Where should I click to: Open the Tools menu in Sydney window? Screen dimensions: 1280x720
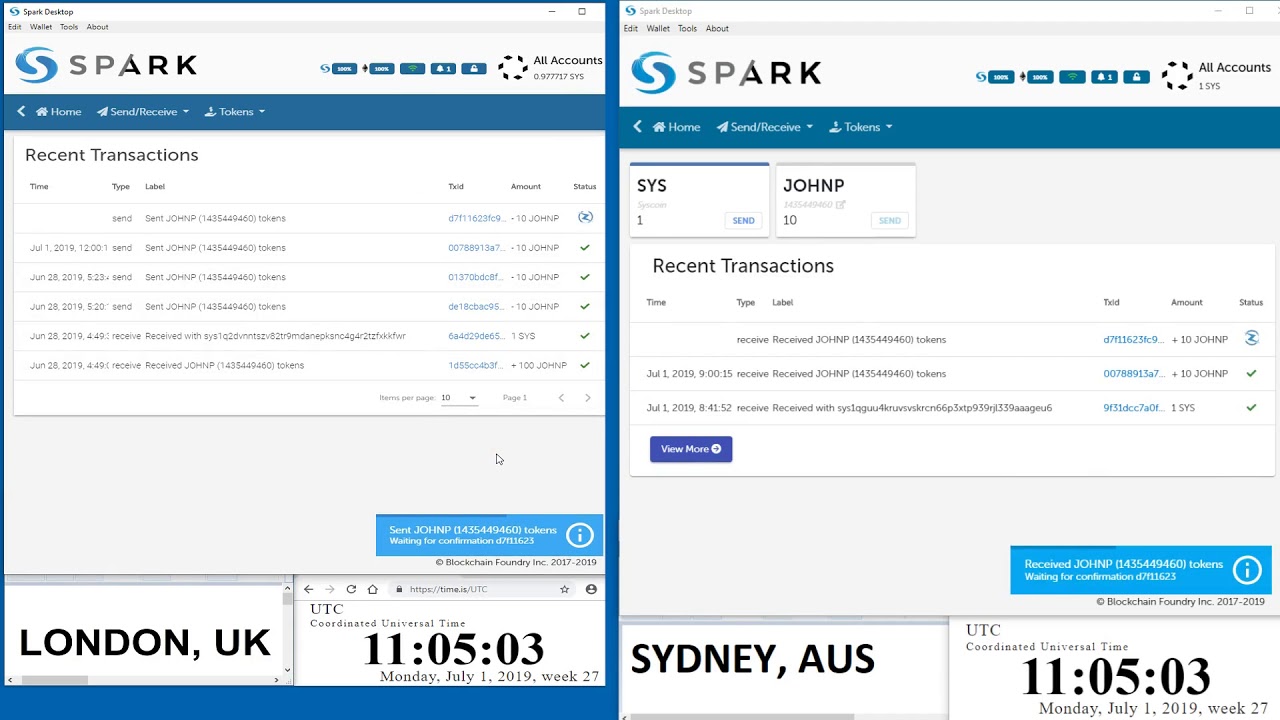click(687, 28)
